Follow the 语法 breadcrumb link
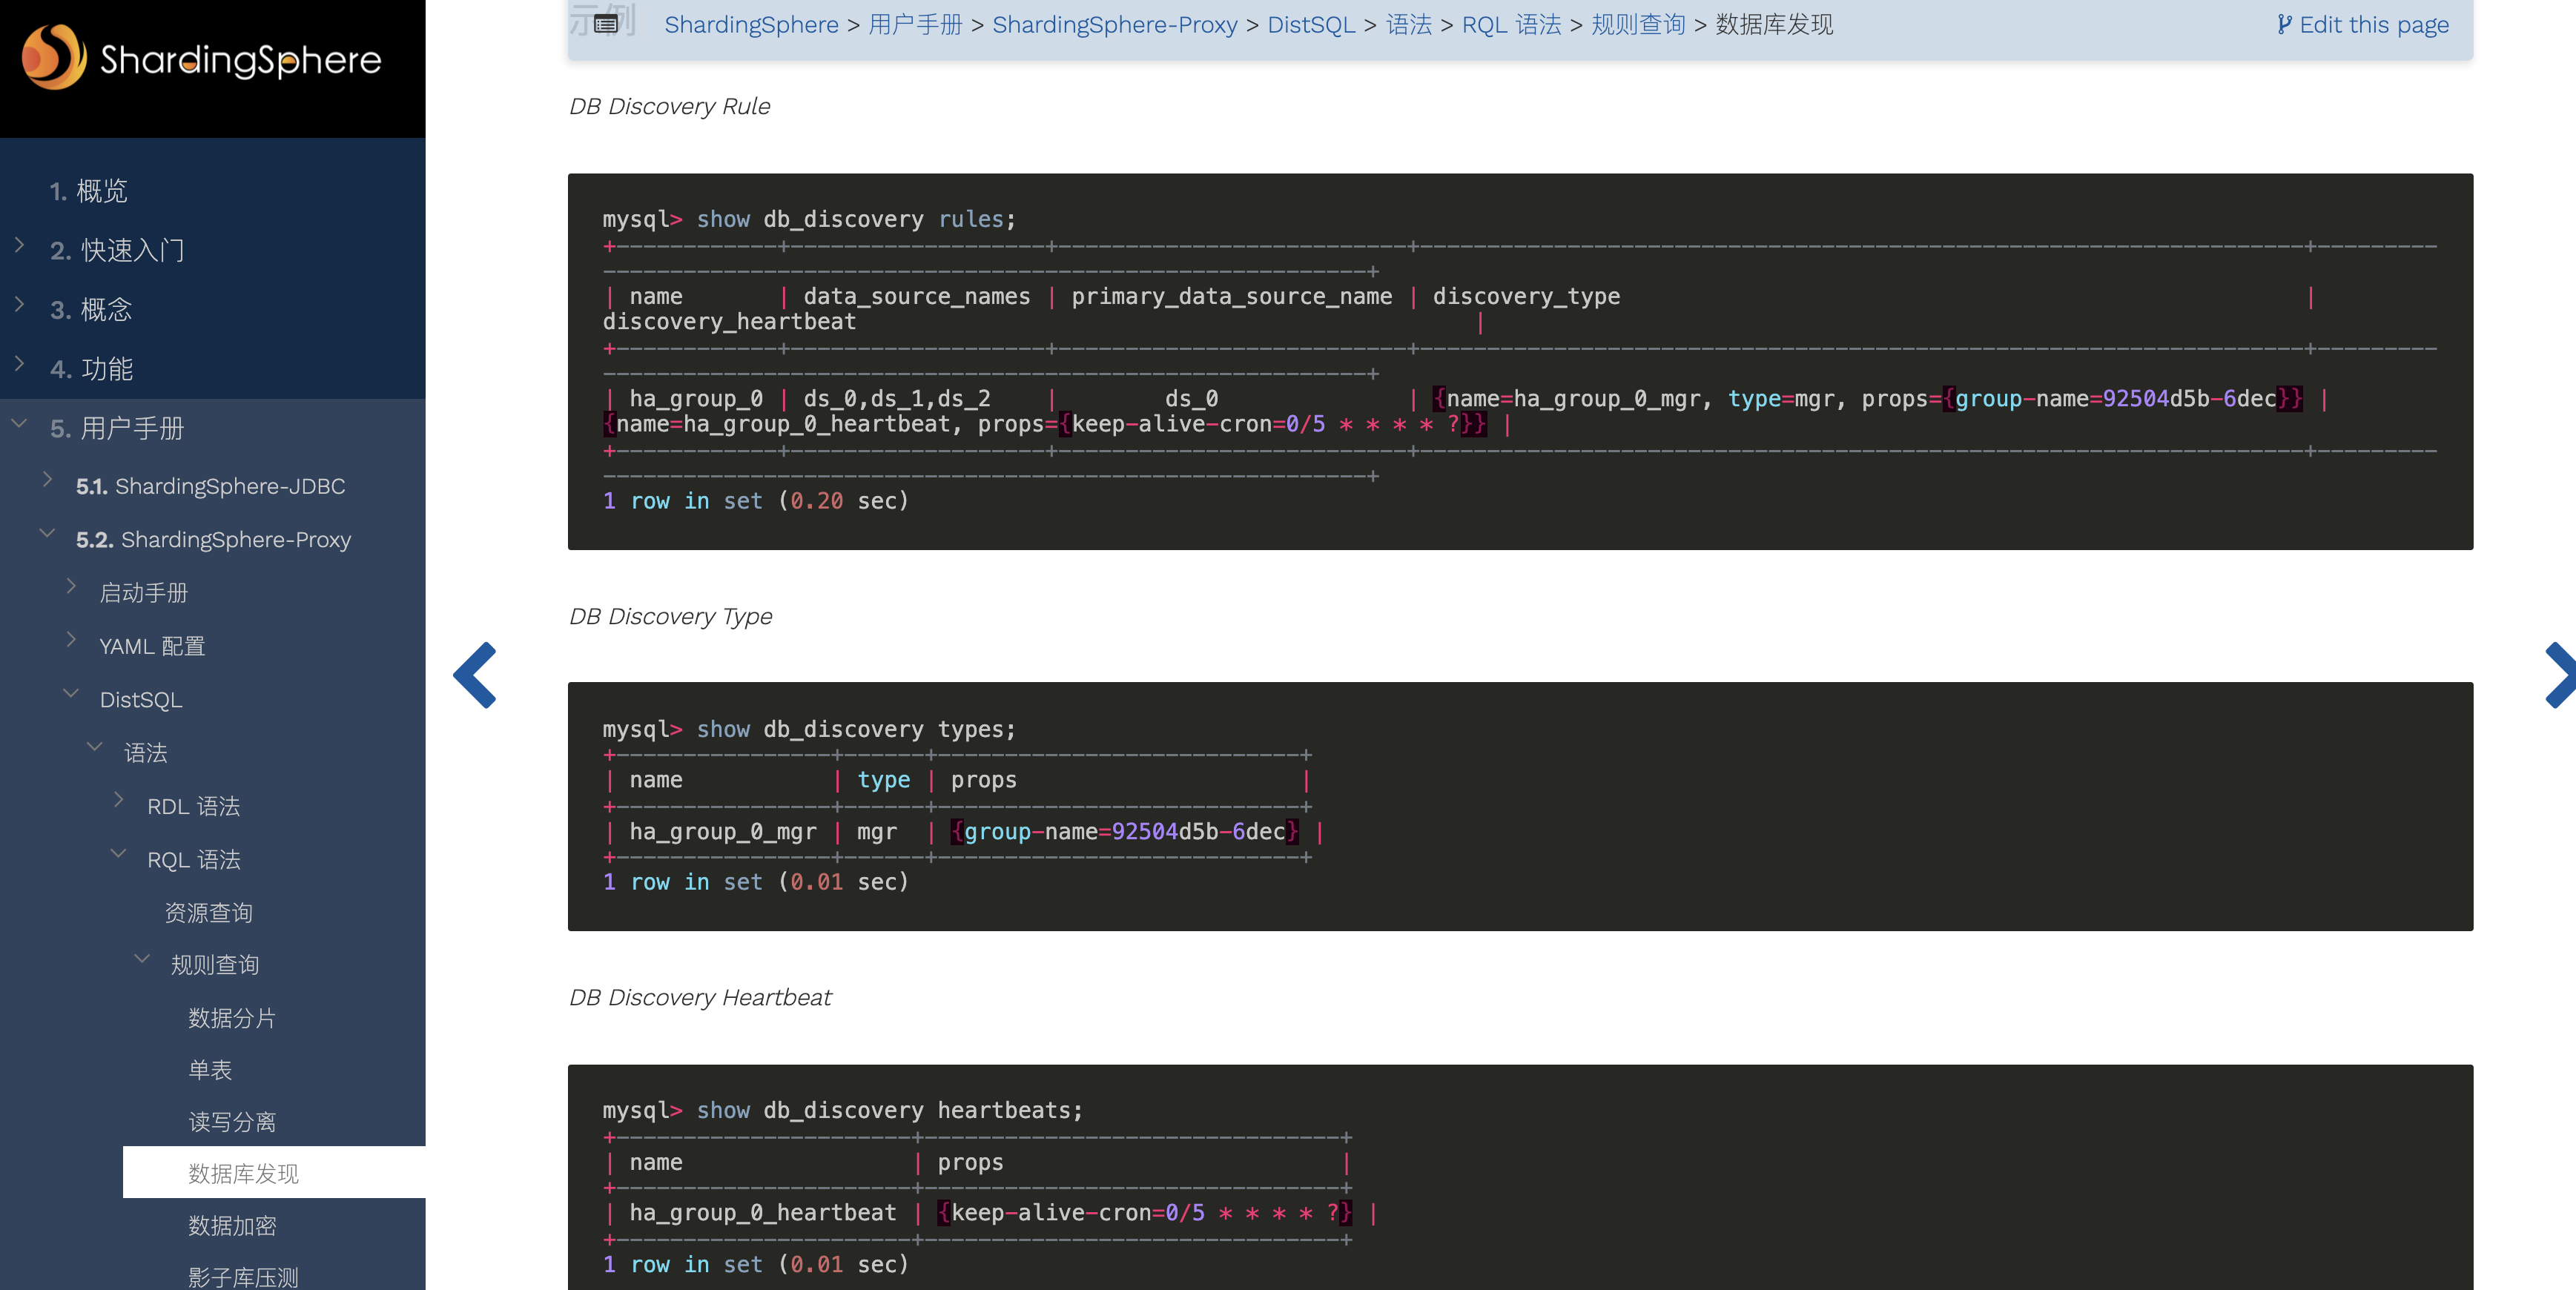Image resolution: width=2576 pixels, height=1290 pixels. coord(1409,25)
